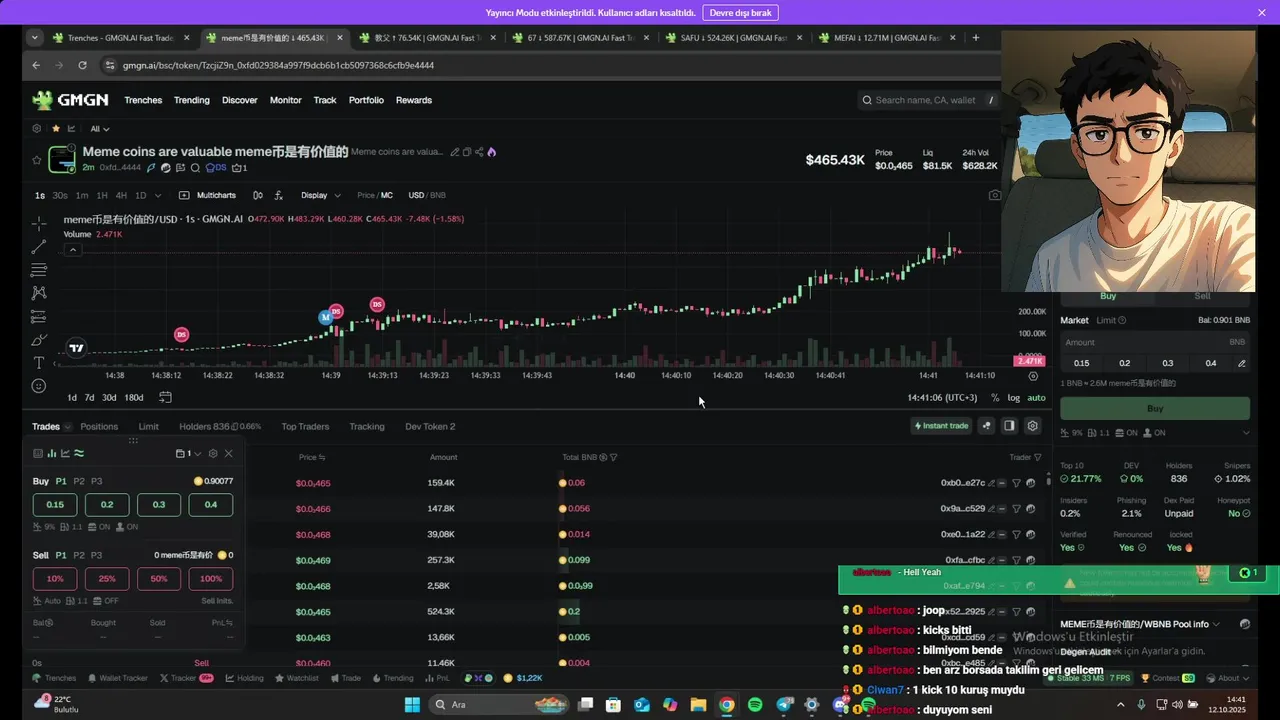Open the Fibonacci retracement tool

tap(38, 270)
